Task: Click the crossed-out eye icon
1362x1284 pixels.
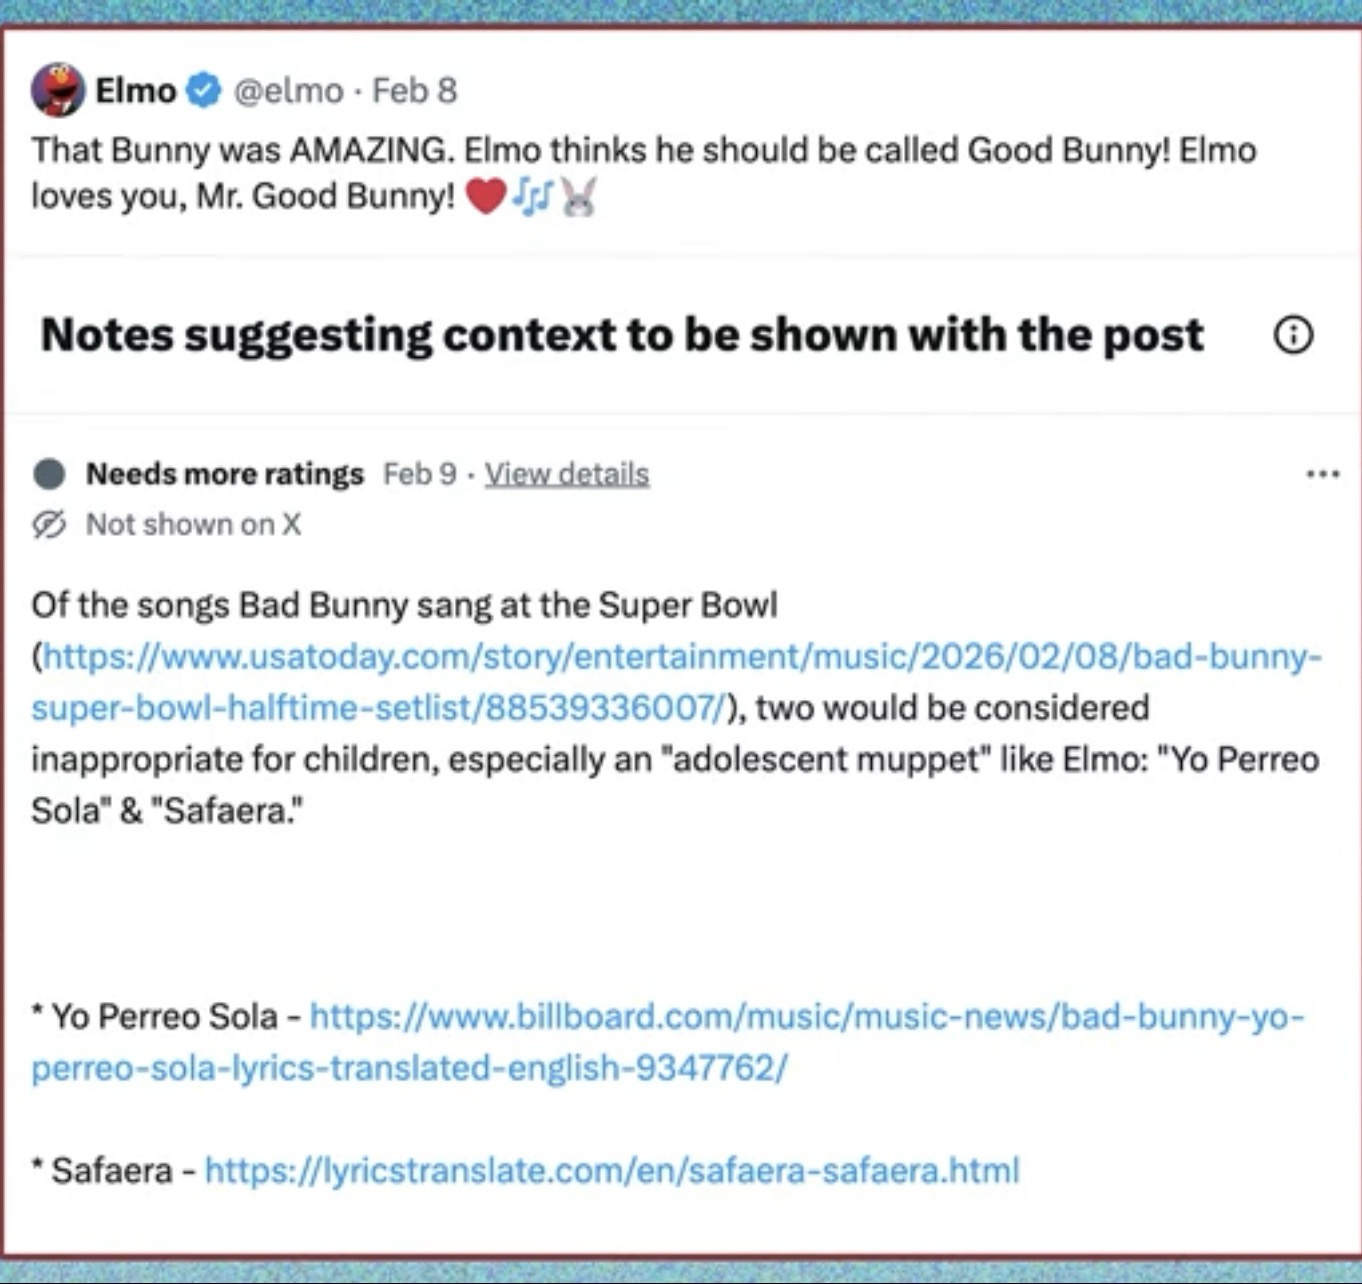Action: point(49,524)
